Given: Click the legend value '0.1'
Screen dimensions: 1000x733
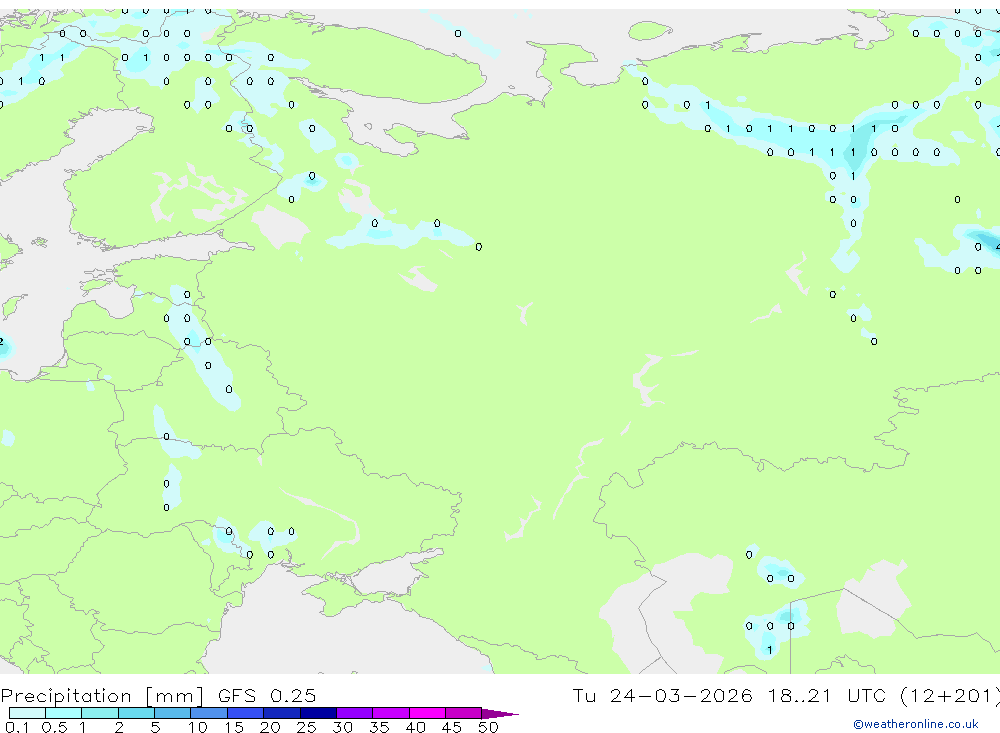Looking at the screenshot, I should 17,727.
